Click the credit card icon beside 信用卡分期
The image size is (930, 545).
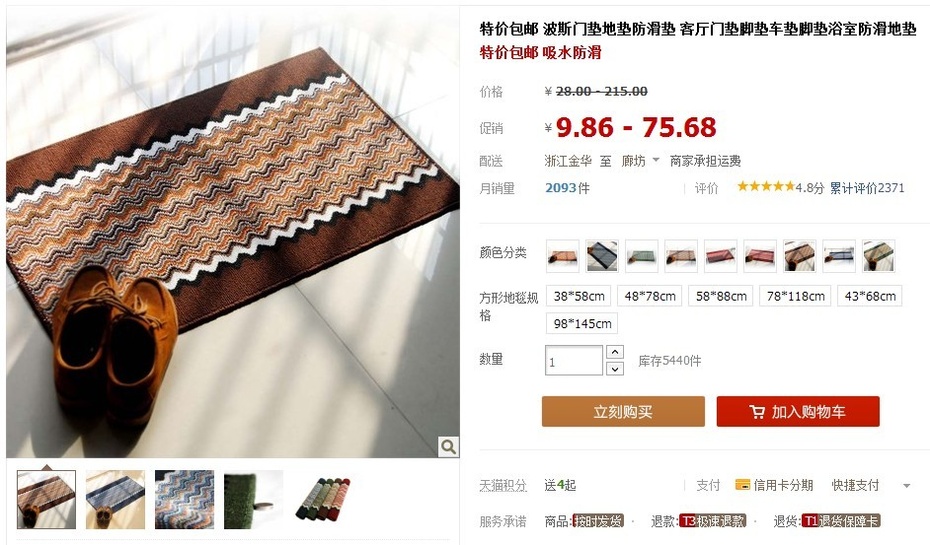pos(742,485)
